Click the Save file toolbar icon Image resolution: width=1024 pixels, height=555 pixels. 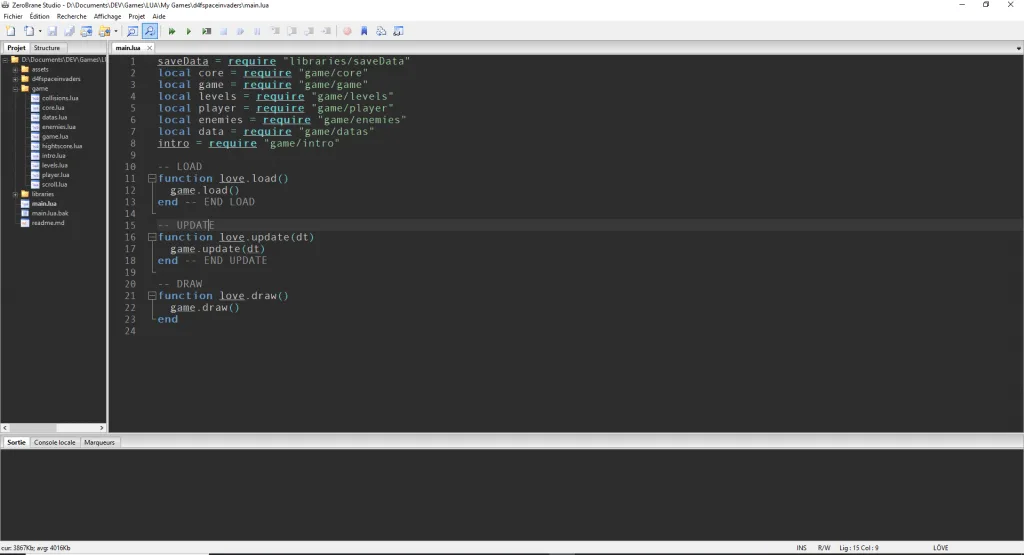[53, 31]
